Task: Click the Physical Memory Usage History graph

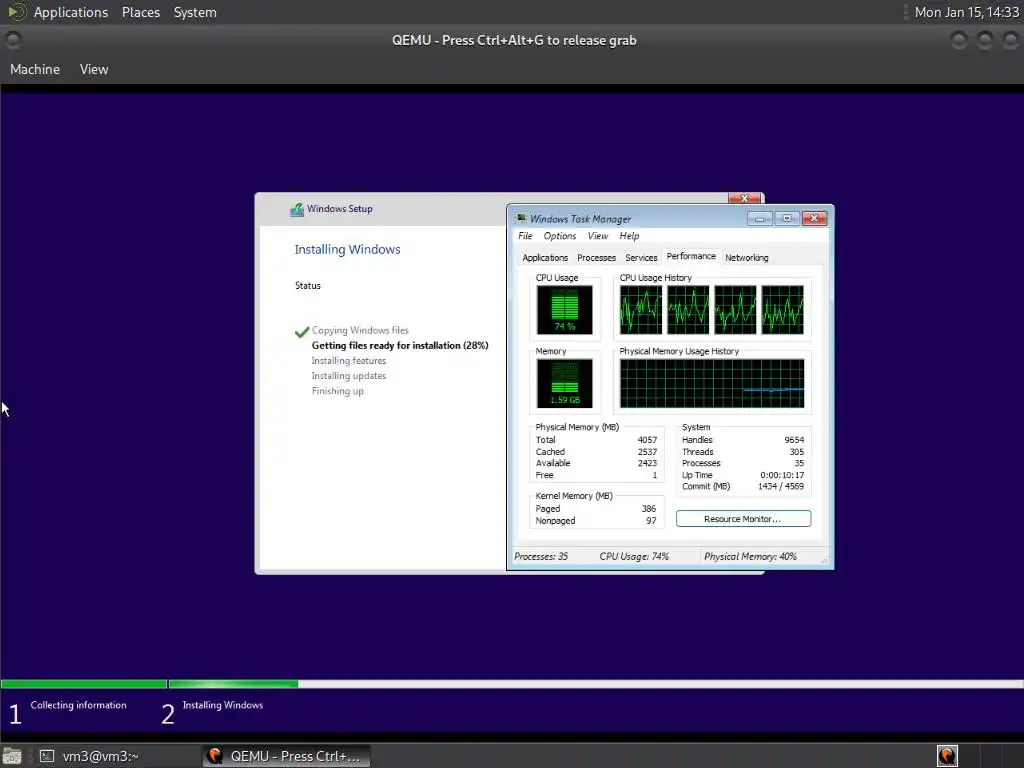Action: [x=712, y=383]
